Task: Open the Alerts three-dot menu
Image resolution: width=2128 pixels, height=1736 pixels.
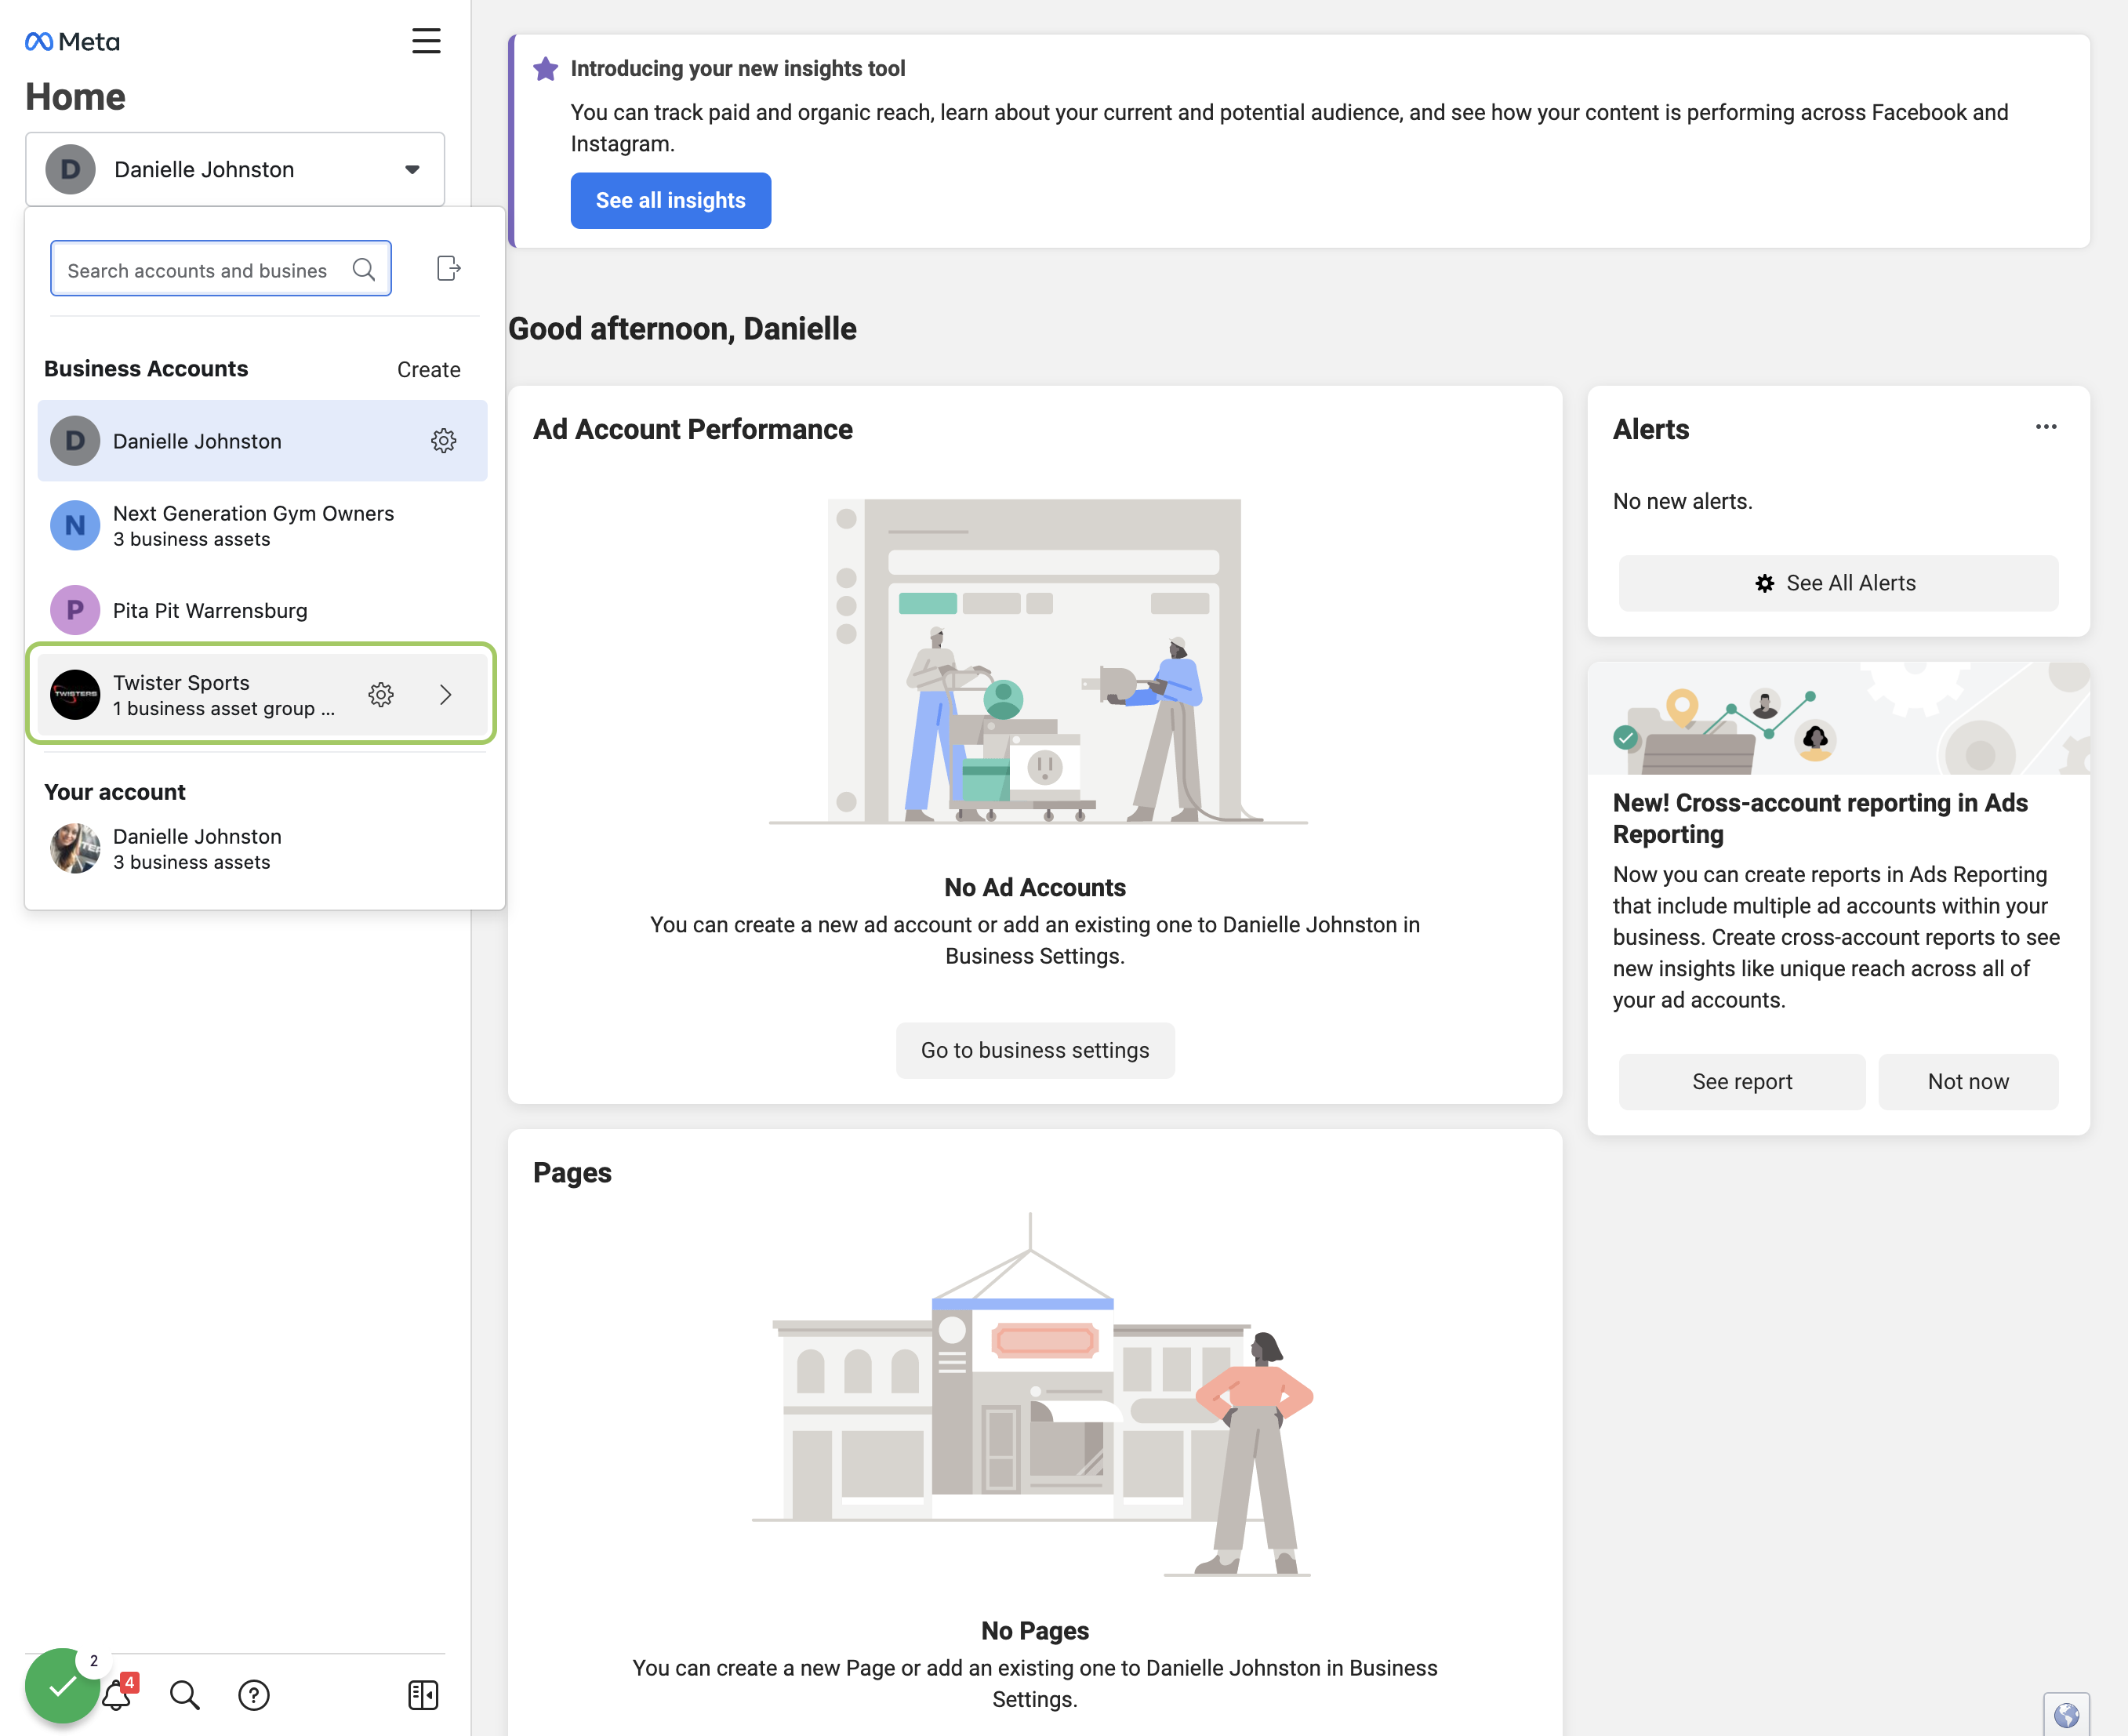Action: coord(2046,427)
